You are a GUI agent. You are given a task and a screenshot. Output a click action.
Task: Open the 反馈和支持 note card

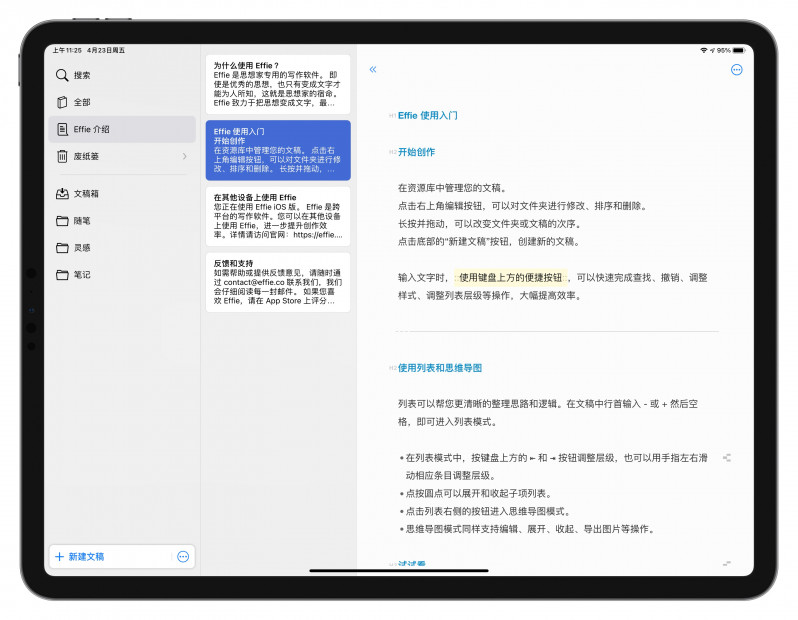[x=278, y=283]
